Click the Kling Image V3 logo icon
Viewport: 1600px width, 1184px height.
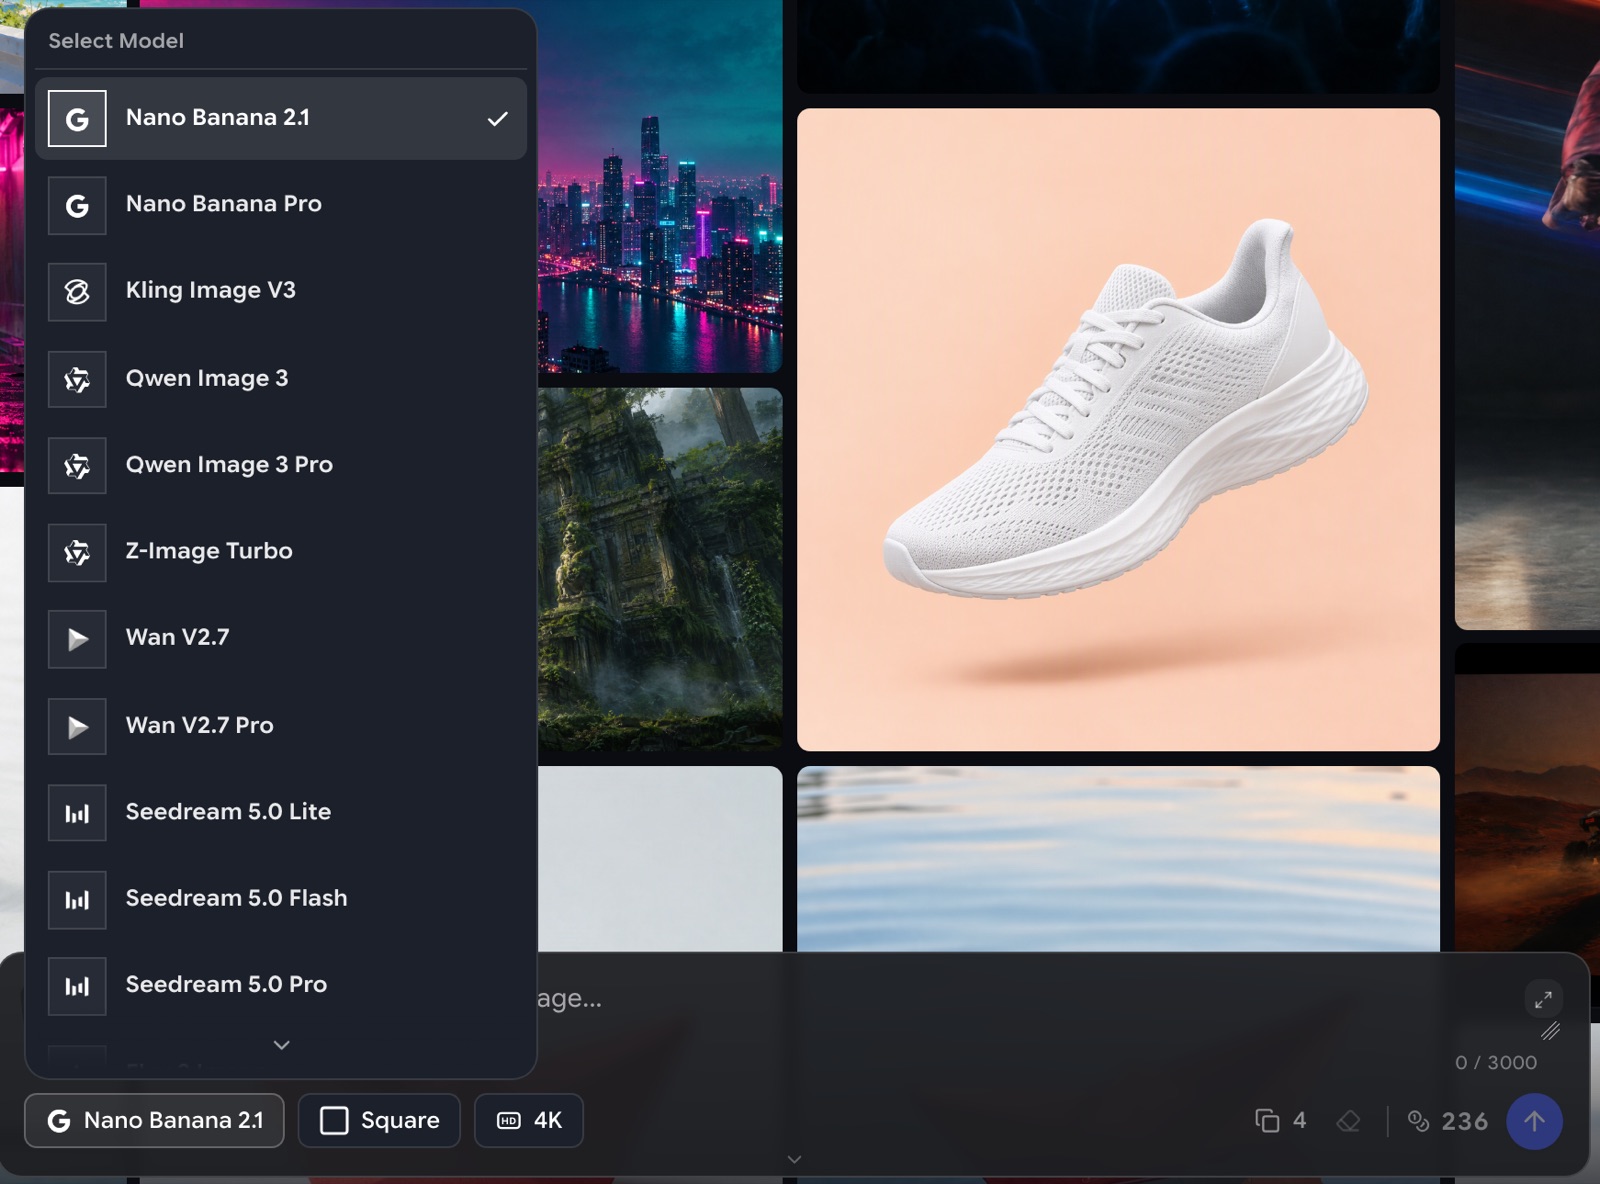coord(77,292)
